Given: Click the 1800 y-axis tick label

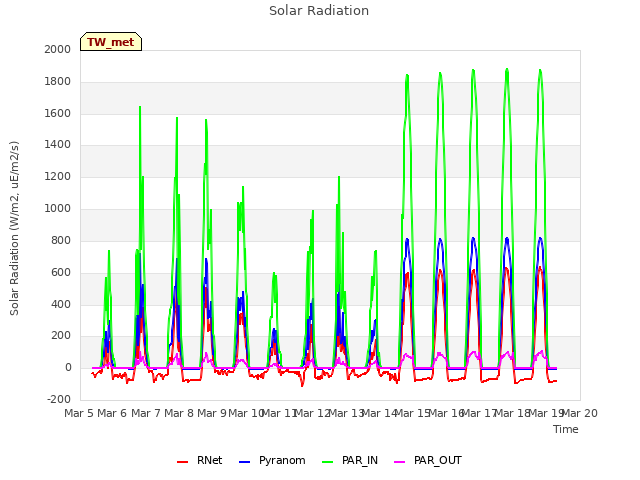Looking at the screenshot, I should (x=58, y=82).
